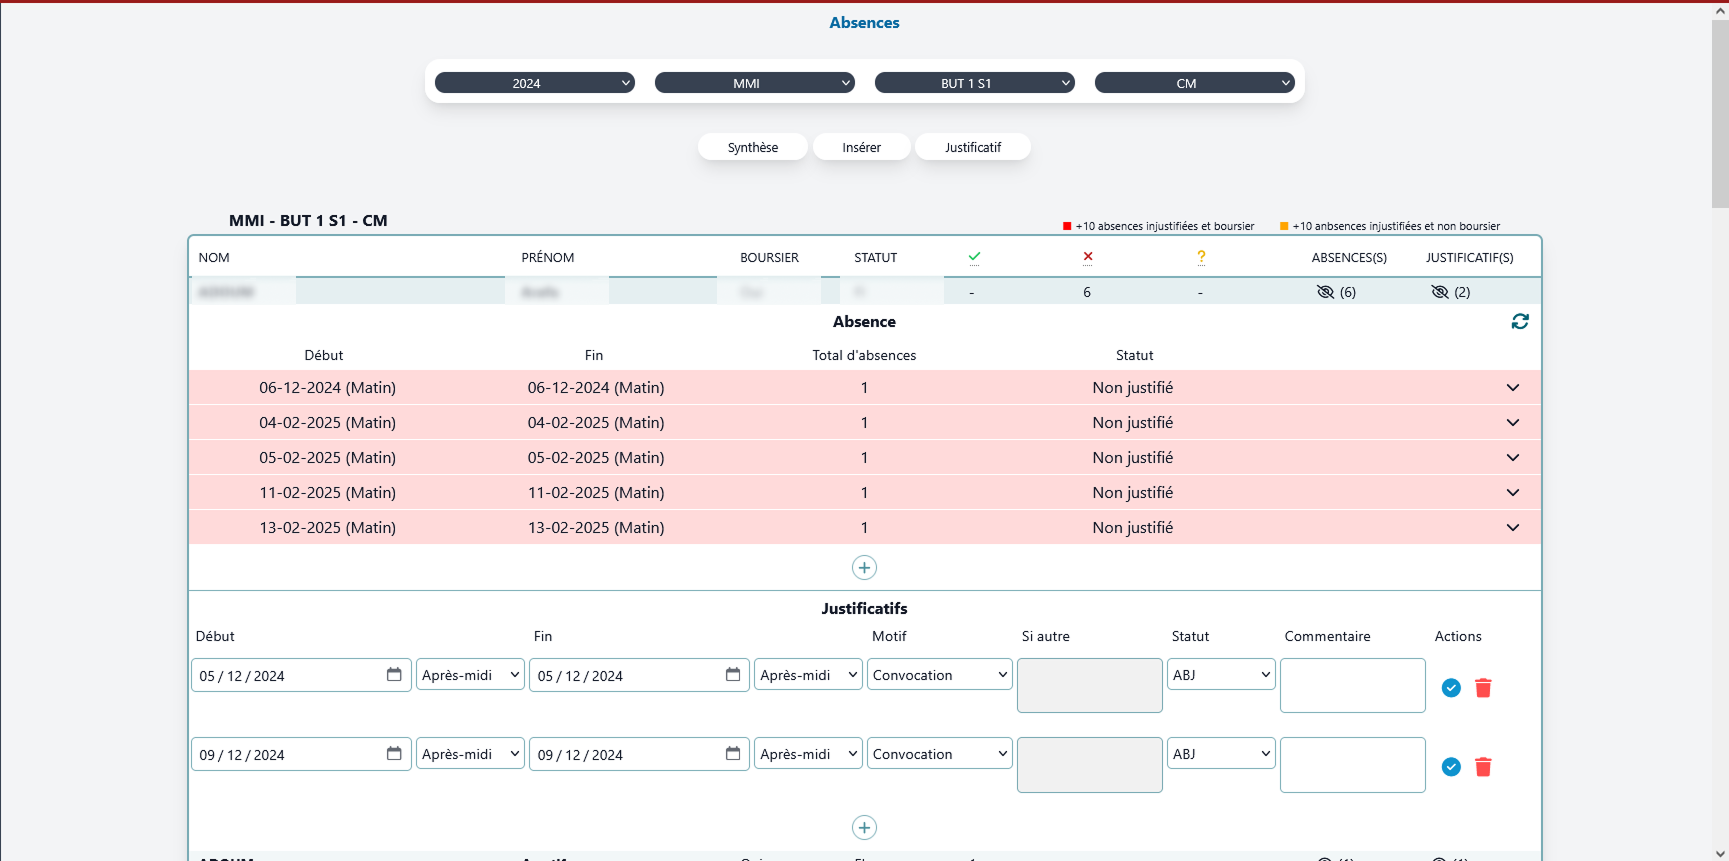Toggle absences visibility eye showing (6)
The height and width of the screenshot is (861, 1729).
pyautogui.click(x=1326, y=292)
